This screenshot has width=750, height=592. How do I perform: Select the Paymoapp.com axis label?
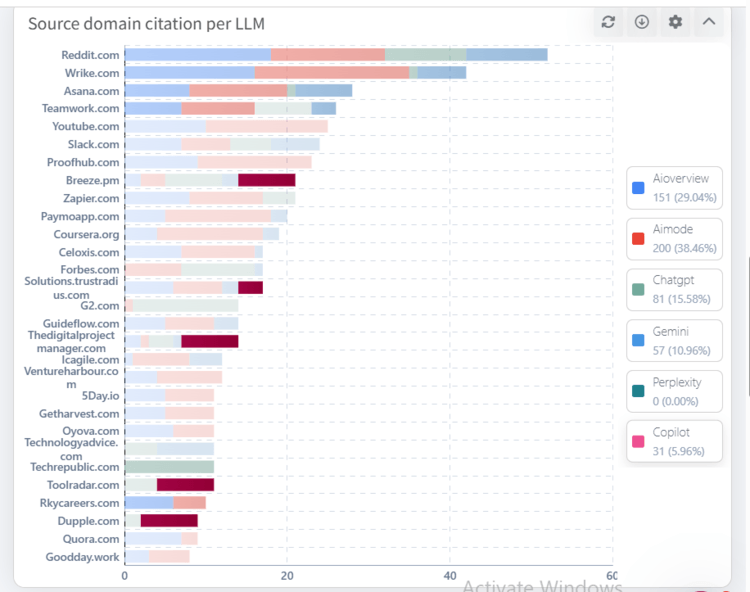(x=80, y=217)
